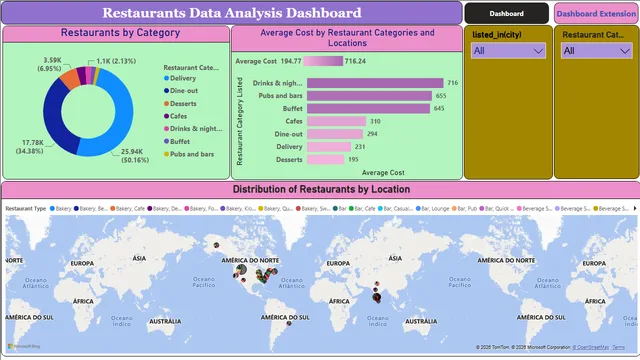Screen dimensions: 640x360
Task: Click the orange Desserts donut segment
Action: pos(70,78)
